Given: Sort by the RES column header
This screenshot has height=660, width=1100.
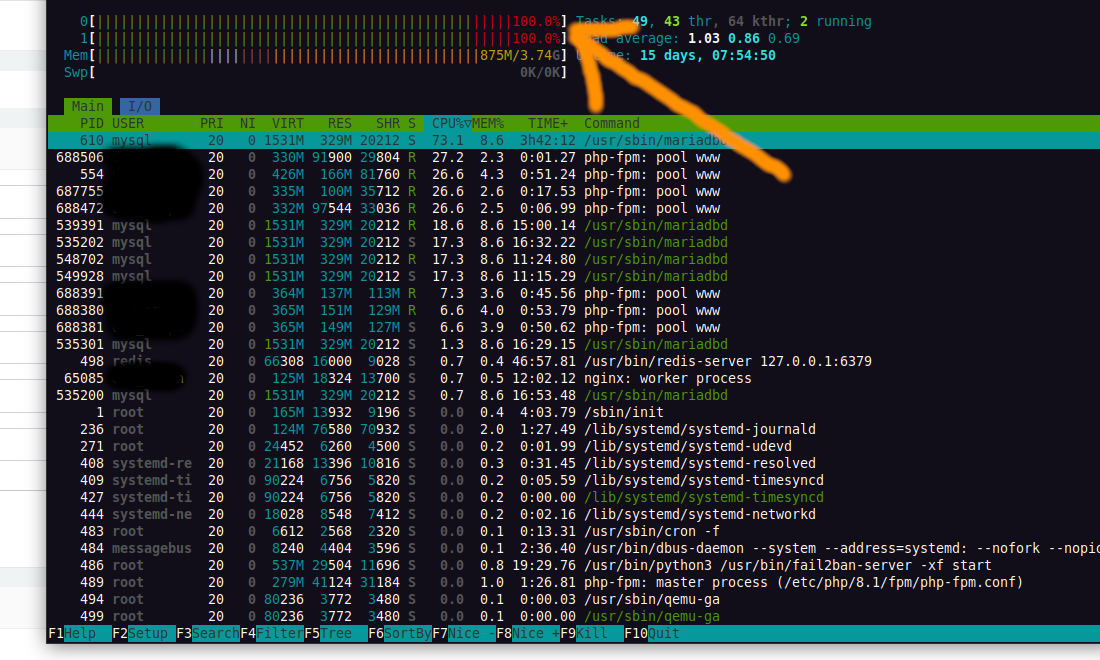Looking at the screenshot, I should [340, 123].
